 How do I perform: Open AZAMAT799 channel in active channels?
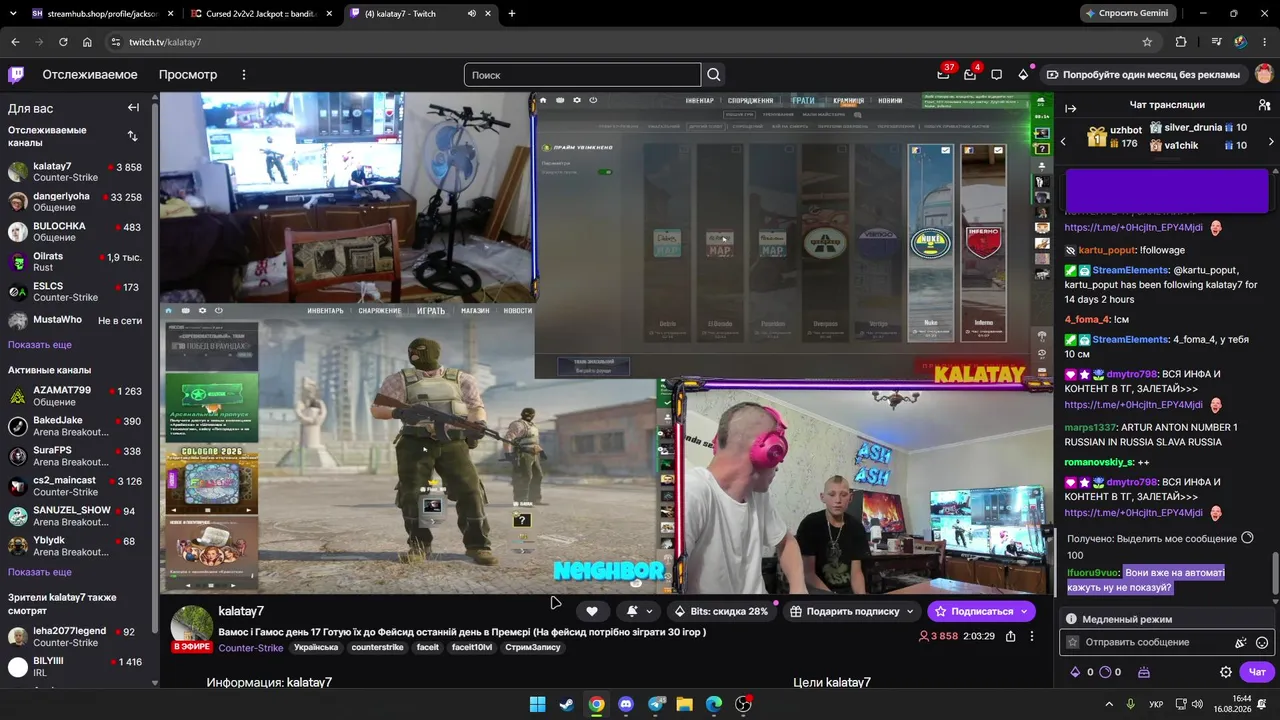pyautogui.click(x=75, y=396)
